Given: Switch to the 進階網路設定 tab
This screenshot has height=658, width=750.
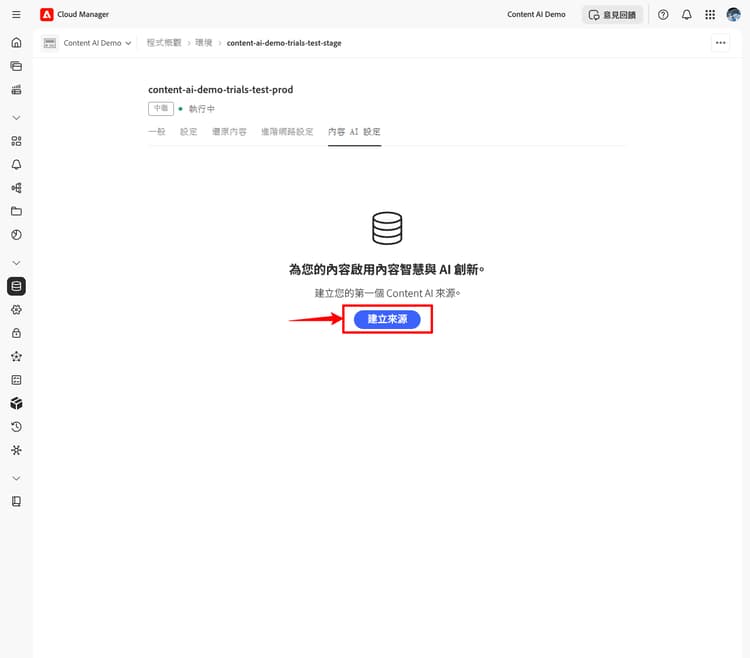Looking at the screenshot, I should tap(287, 132).
